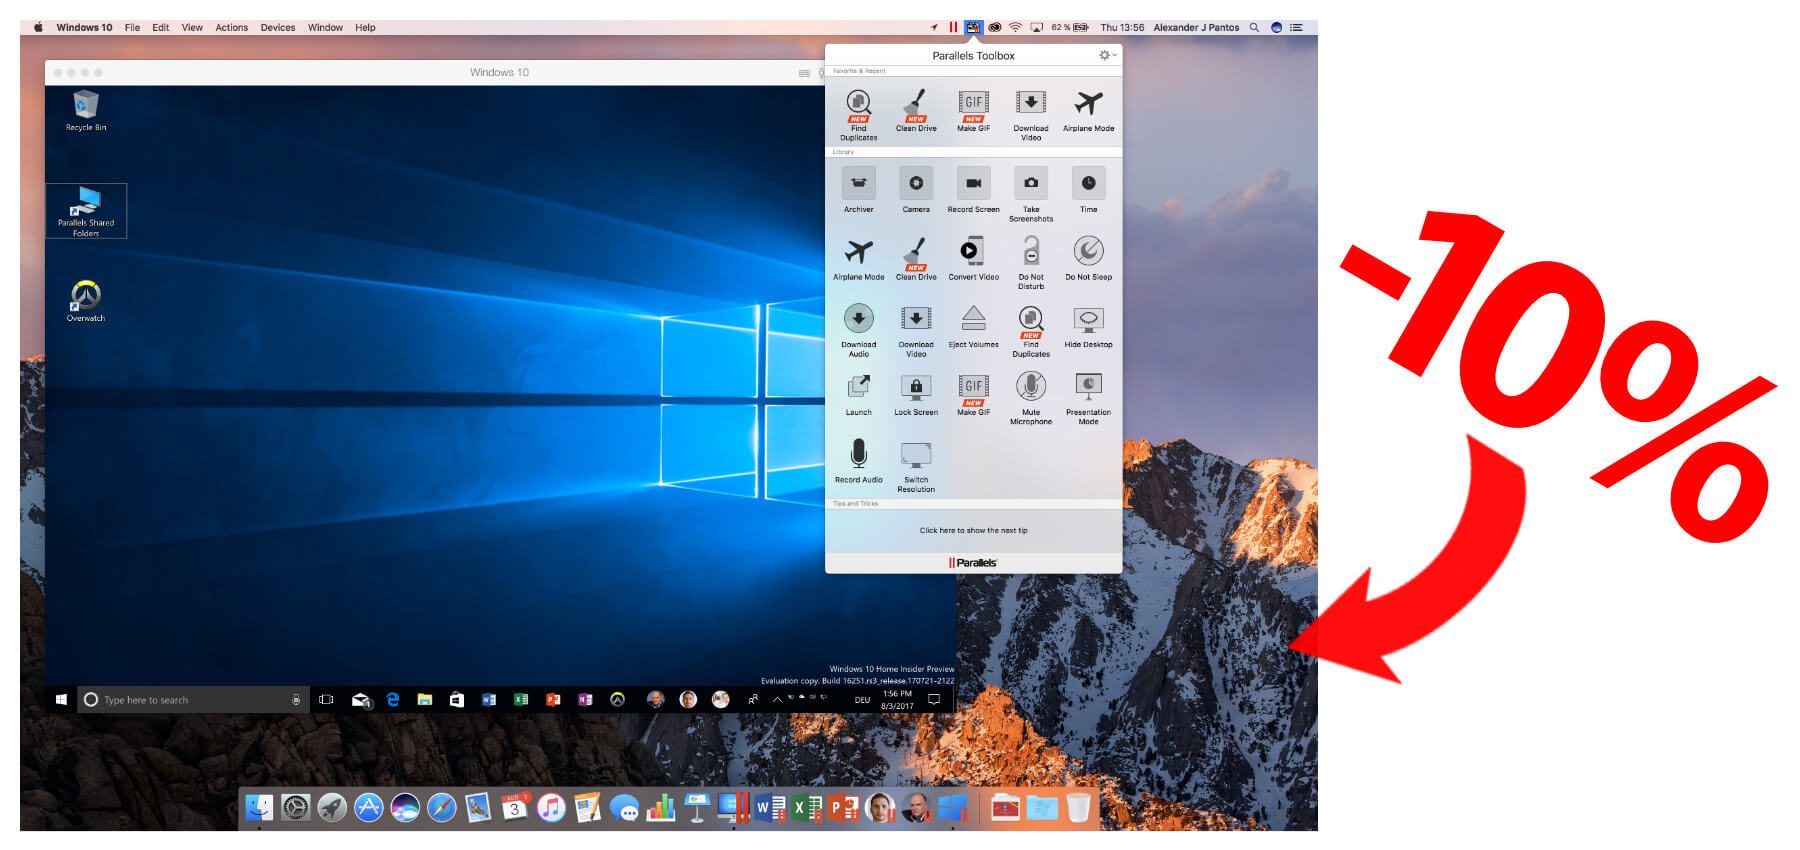Open Download Video in Library section
Screen dimensions: 1800x850
pyautogui.click(x=916, y=330)
